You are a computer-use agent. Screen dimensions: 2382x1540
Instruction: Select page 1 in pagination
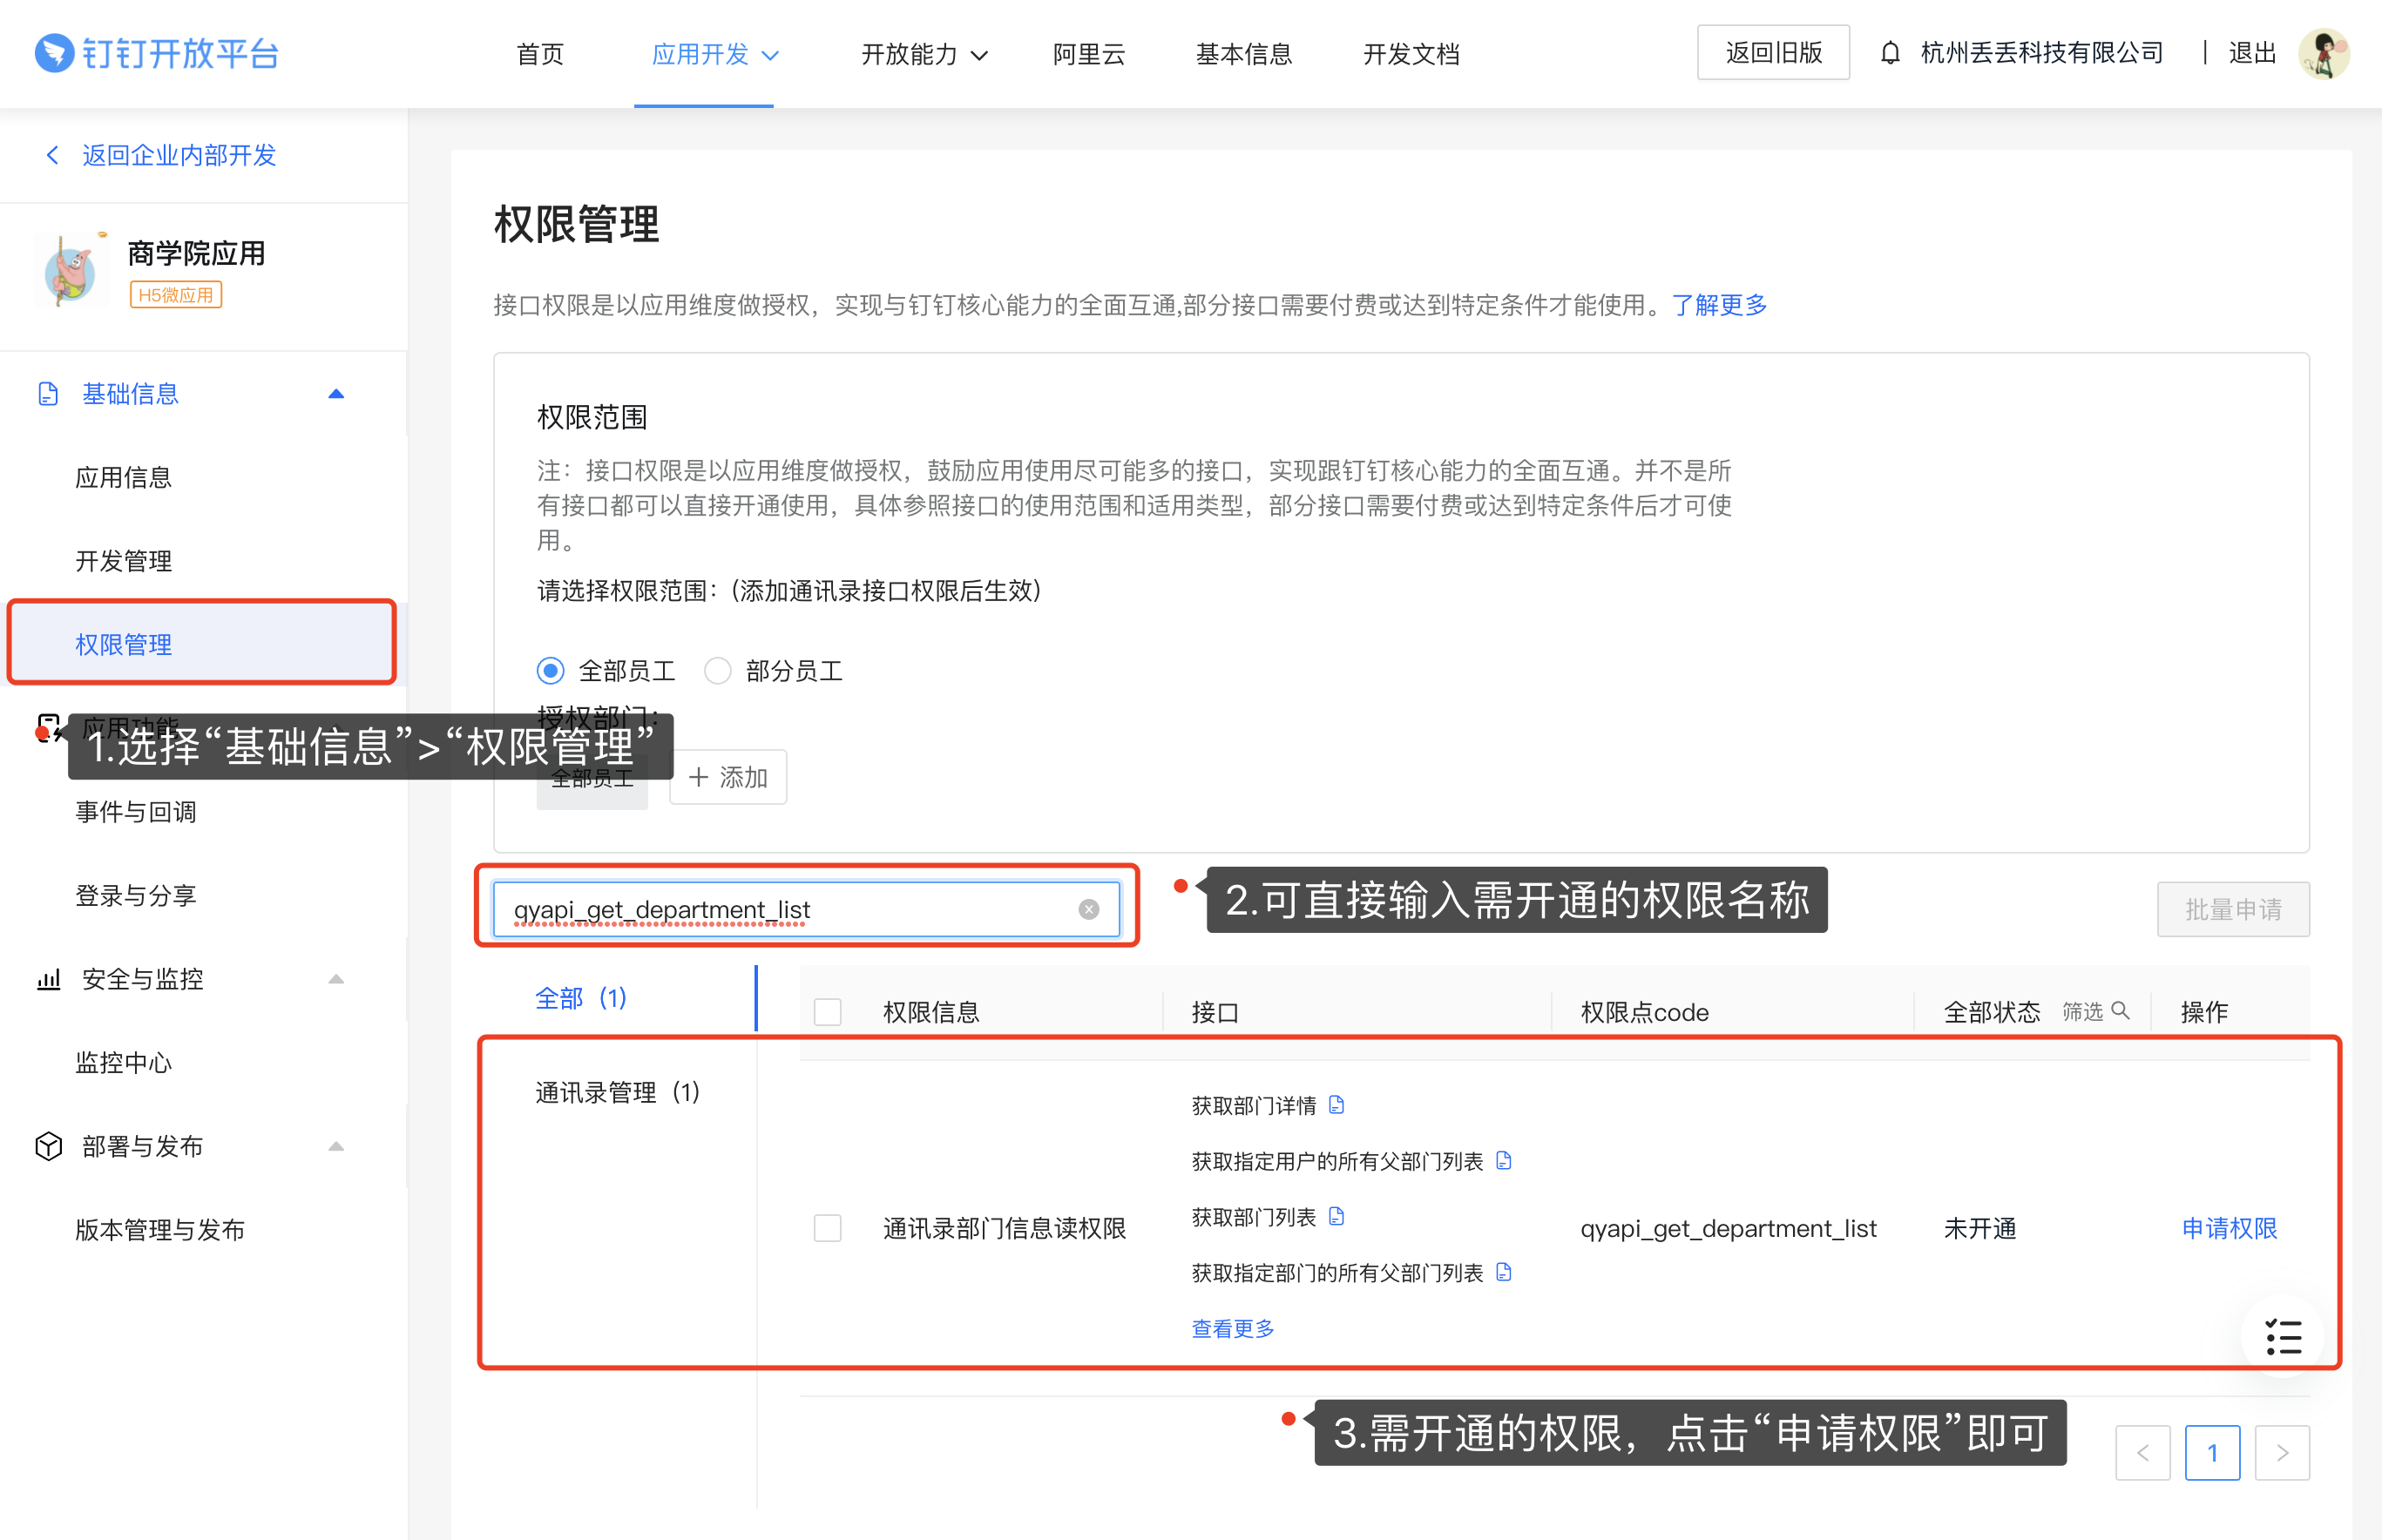coord(2212,1453)
